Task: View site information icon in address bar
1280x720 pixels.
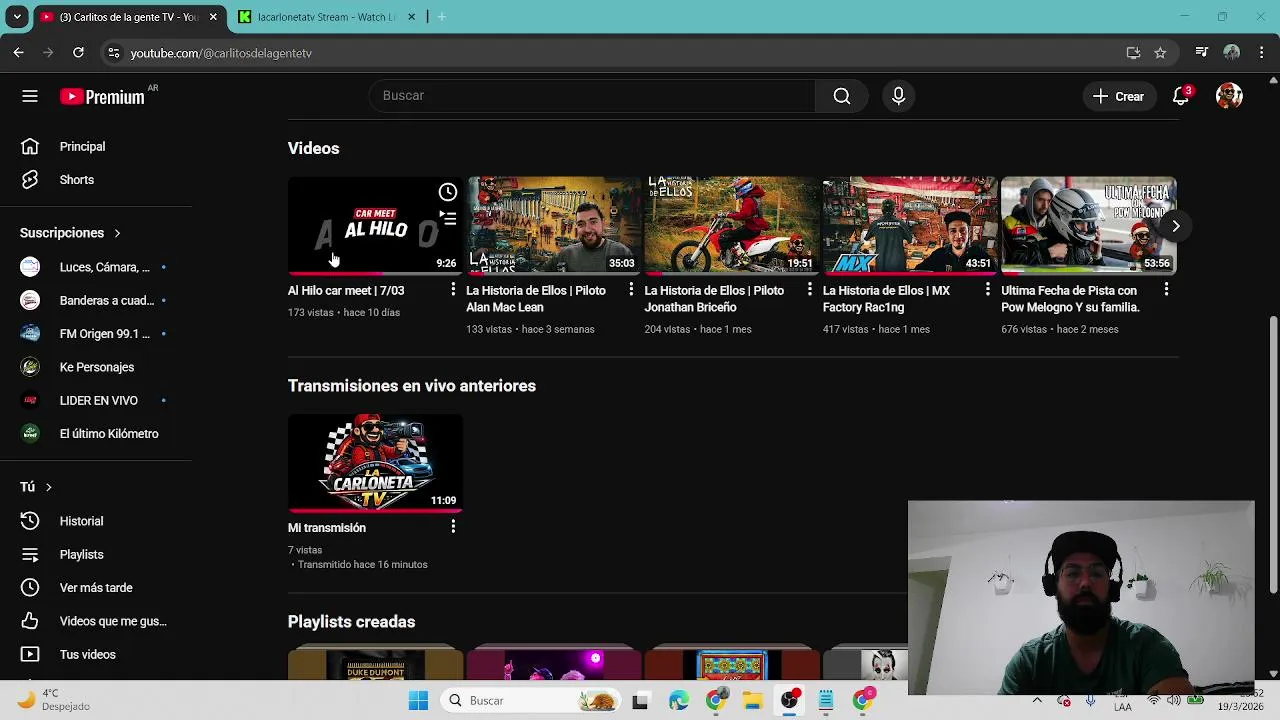Action: coord(114,53)
